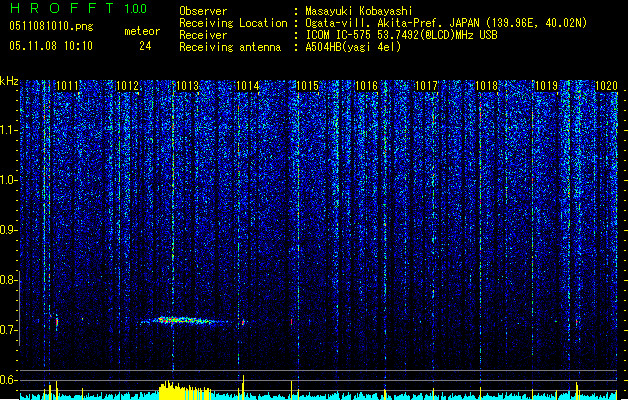Click the short red echo left of 1011

(57, 322)
